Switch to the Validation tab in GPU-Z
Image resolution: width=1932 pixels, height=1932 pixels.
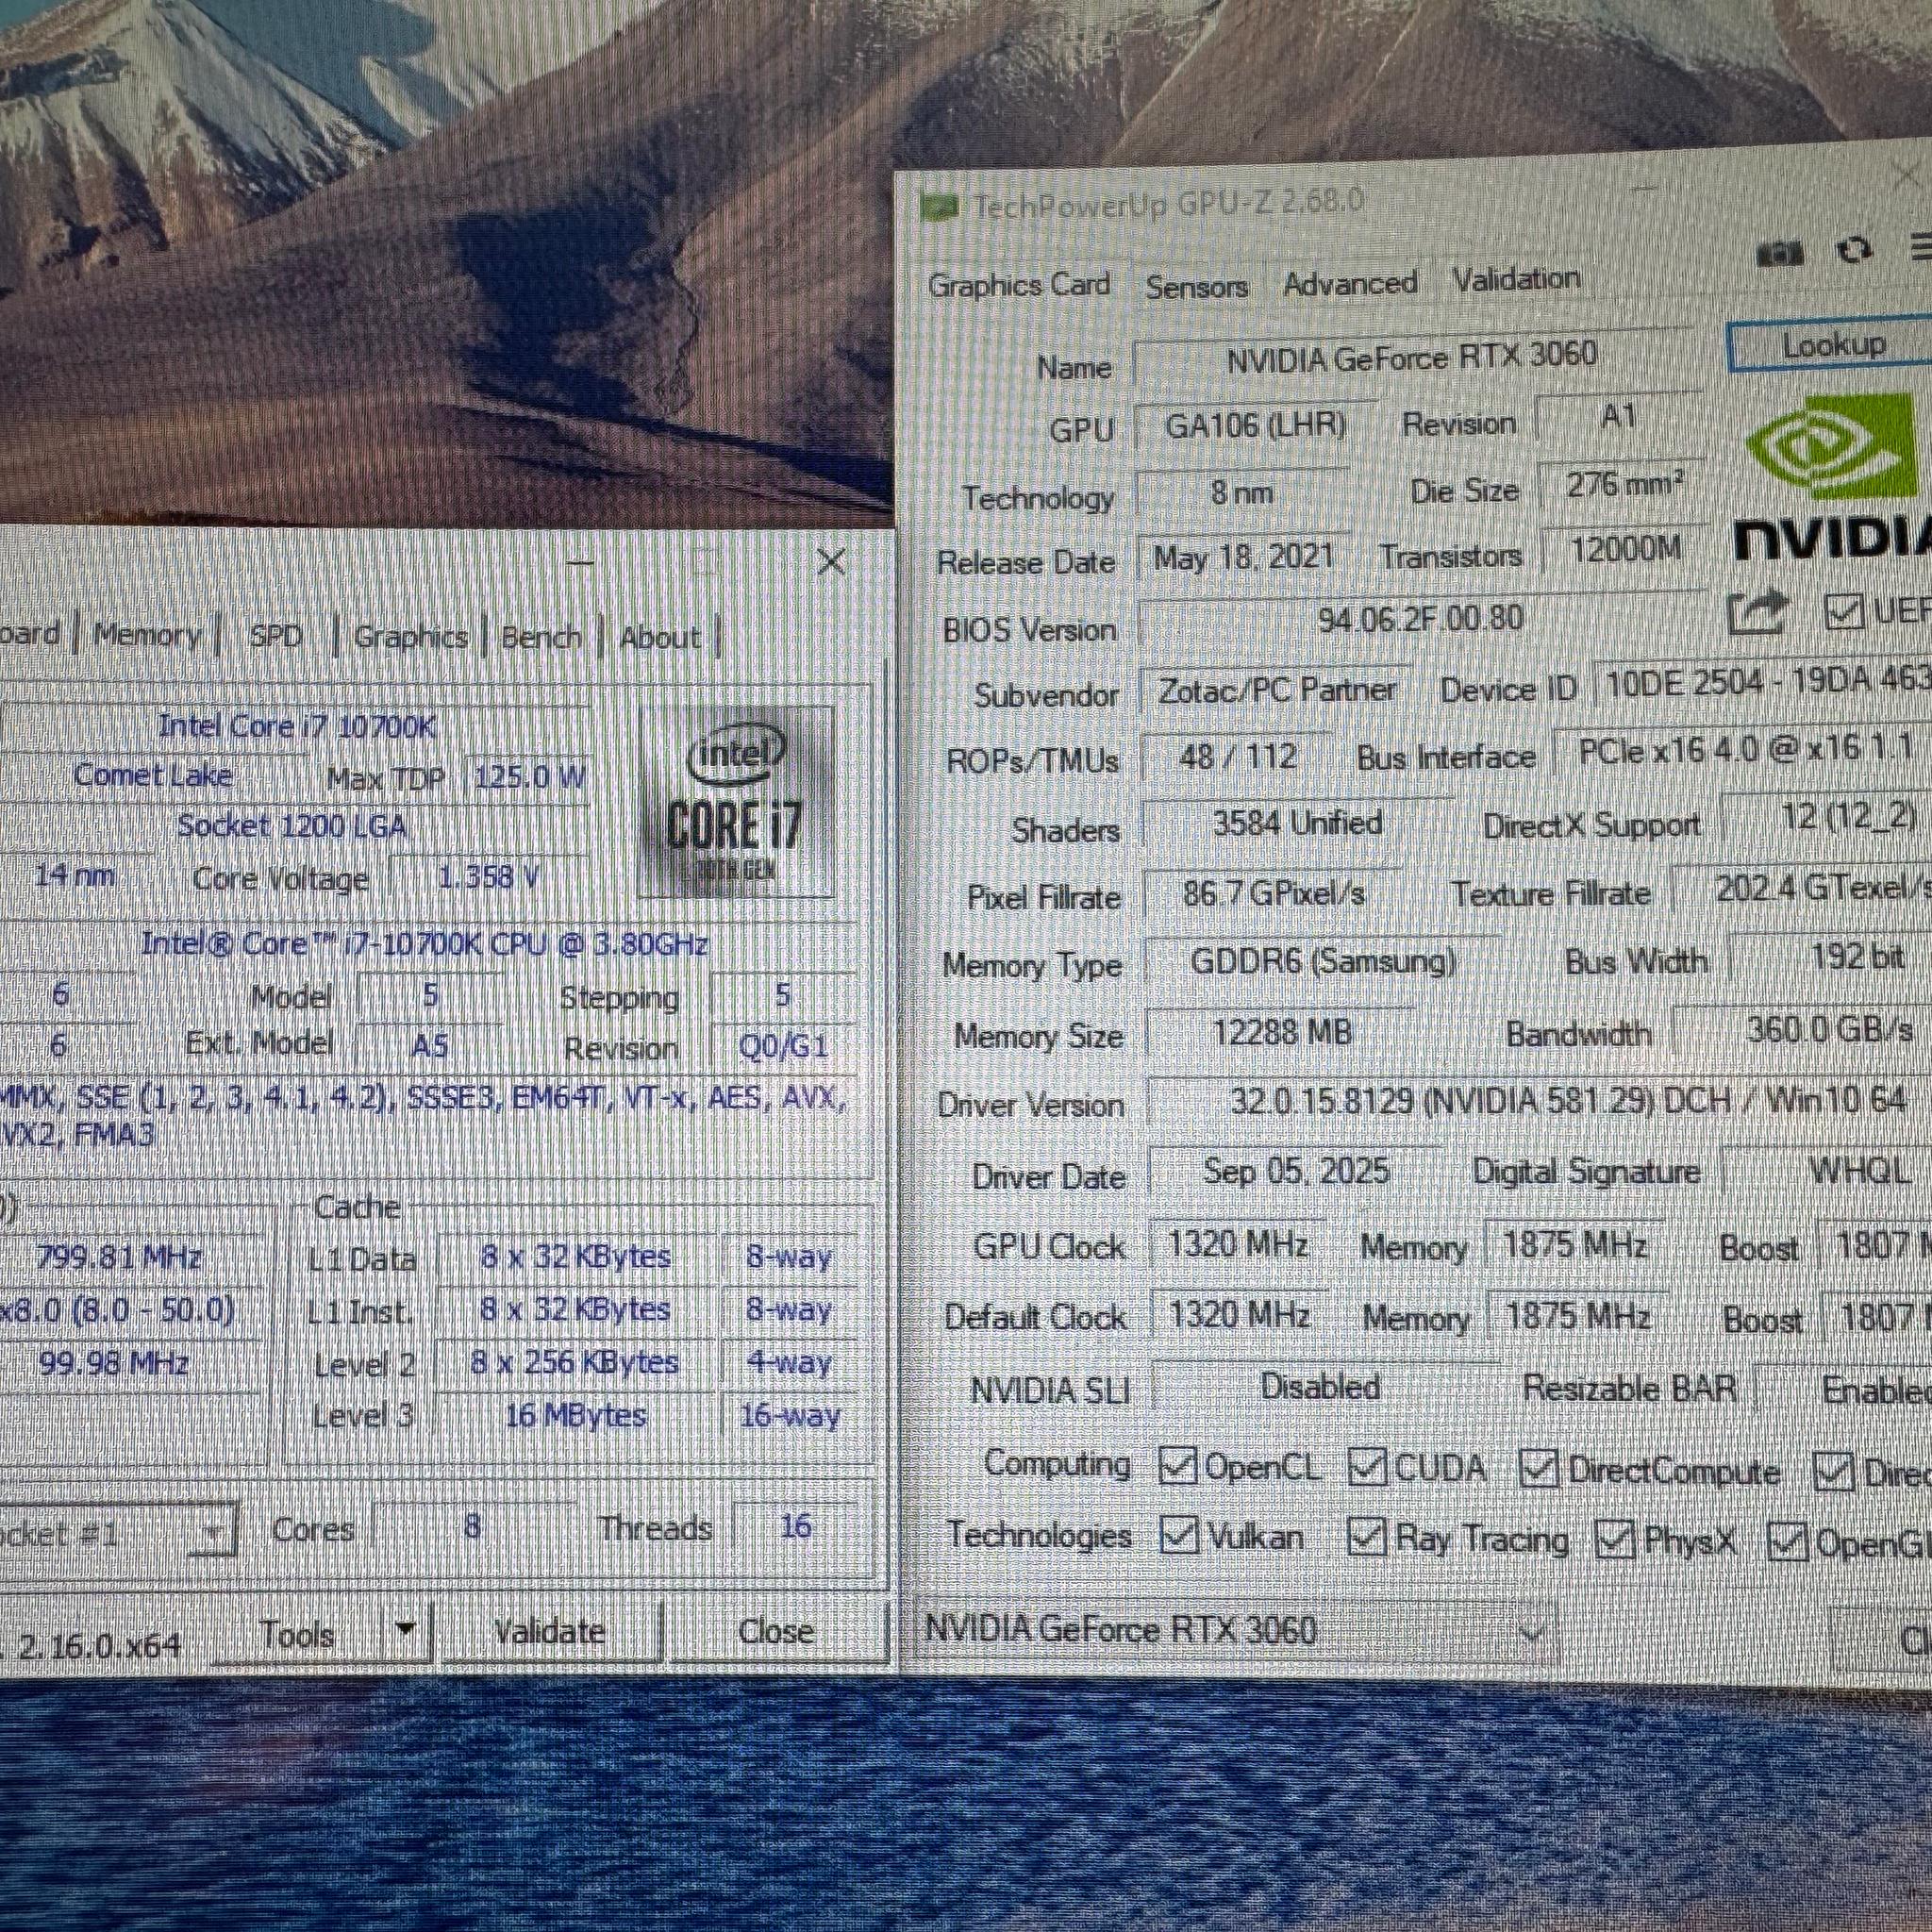click(x=1516, y=280)
